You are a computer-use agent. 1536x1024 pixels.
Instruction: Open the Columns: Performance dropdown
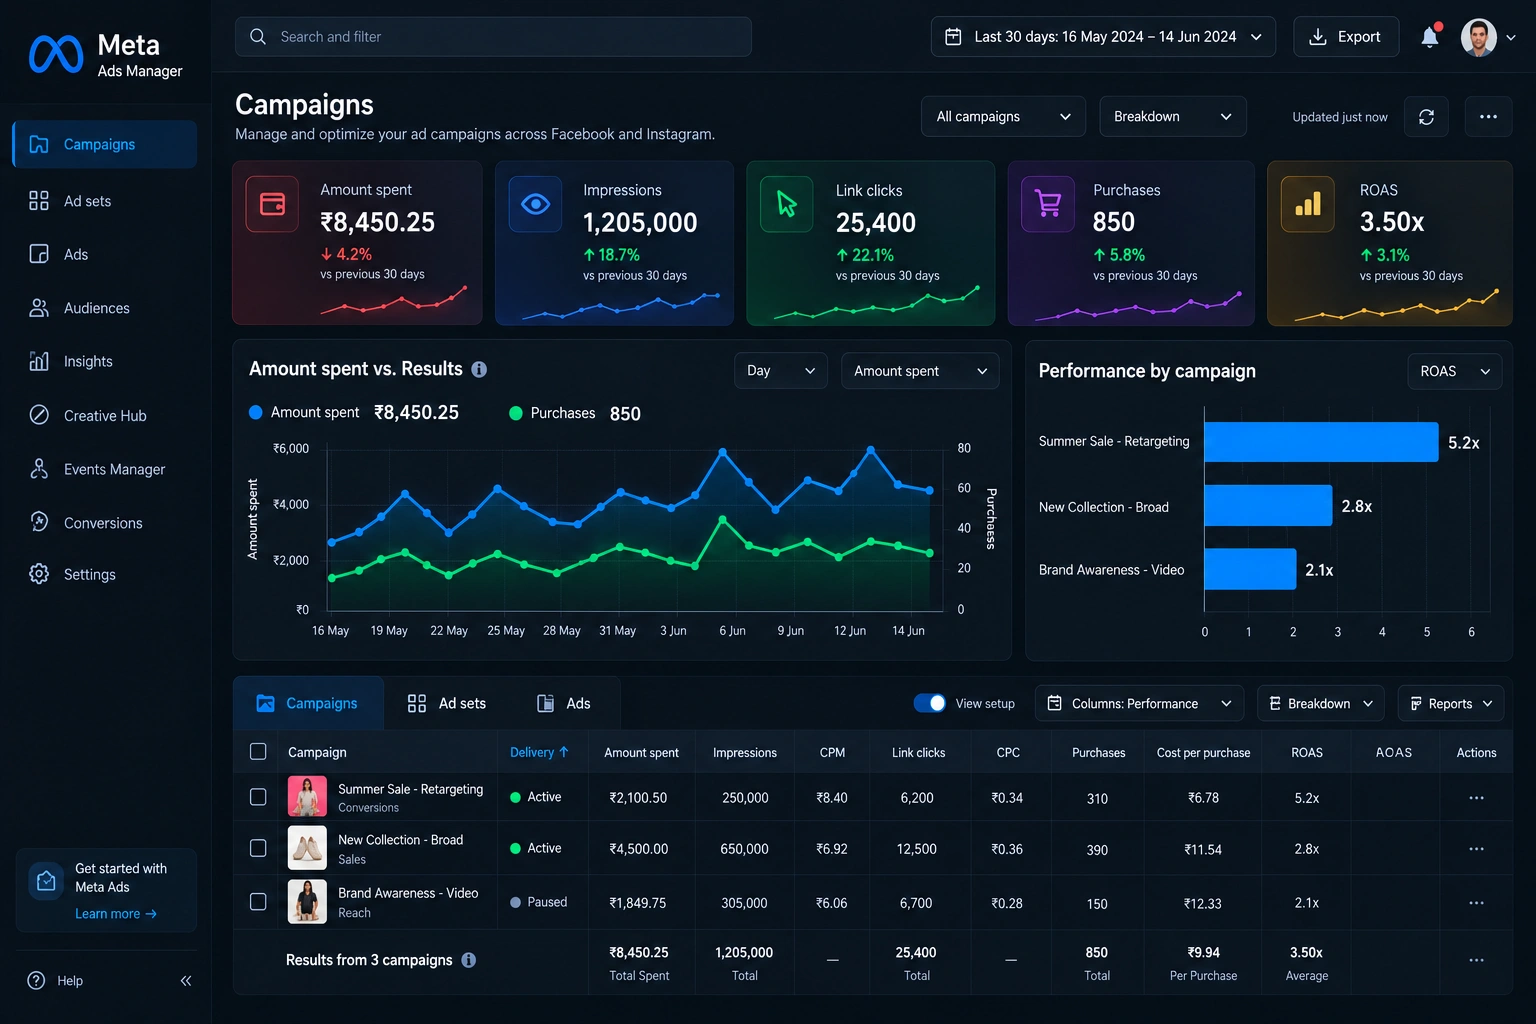1139,704
